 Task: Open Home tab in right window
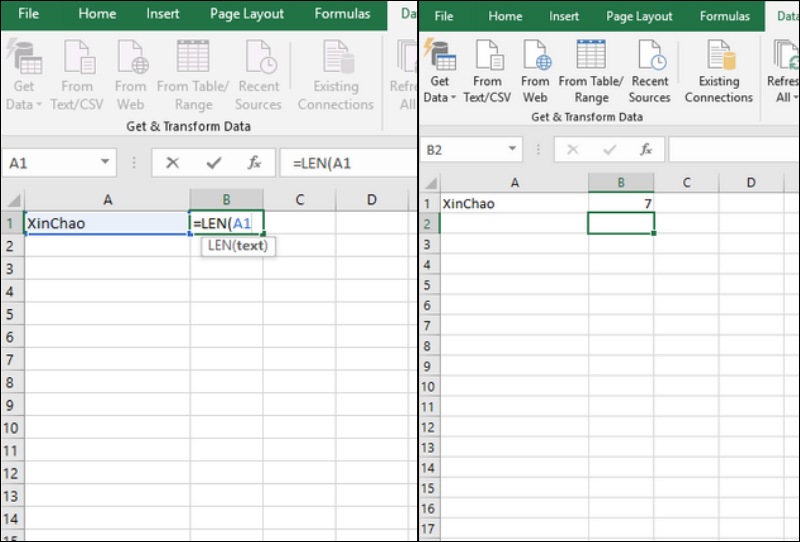pyautogui.click(x=505, y=16)
